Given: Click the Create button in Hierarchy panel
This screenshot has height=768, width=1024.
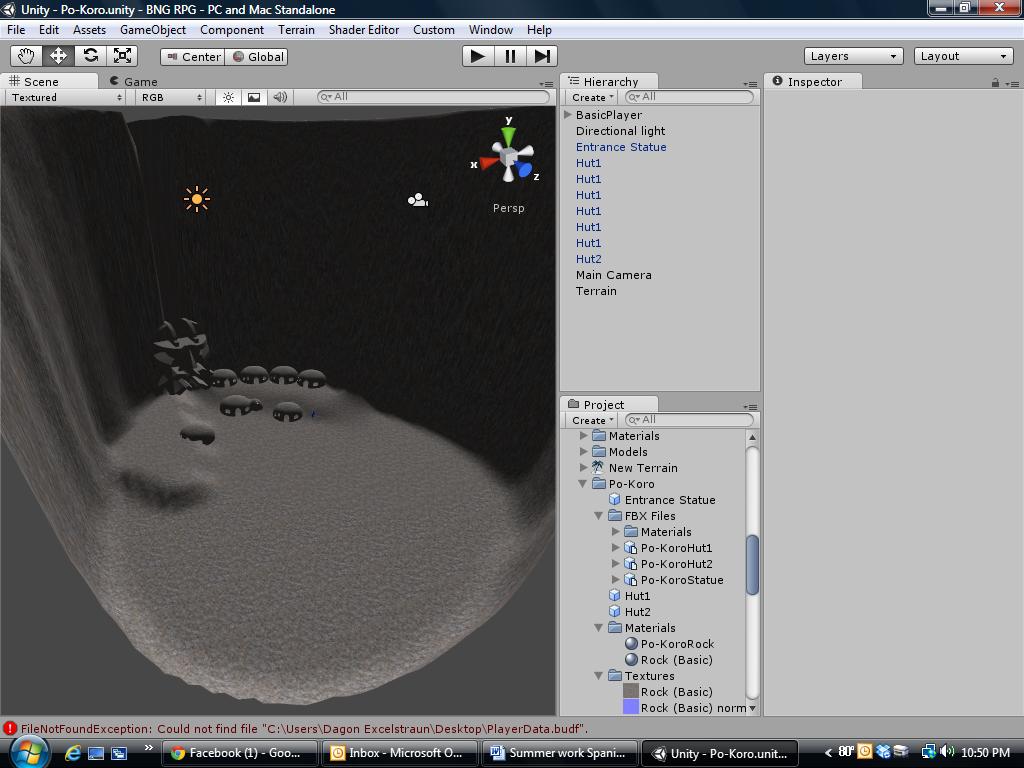Looking at the screenshot, I should [x=592, y=97].
